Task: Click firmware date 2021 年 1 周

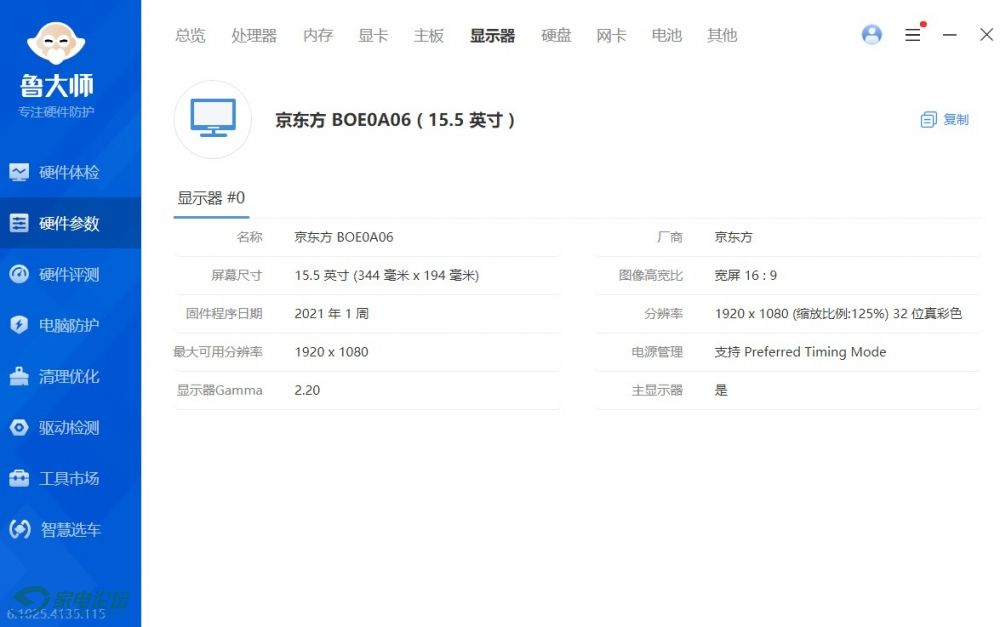Action: pyautogui.click(x=332, y=314)
